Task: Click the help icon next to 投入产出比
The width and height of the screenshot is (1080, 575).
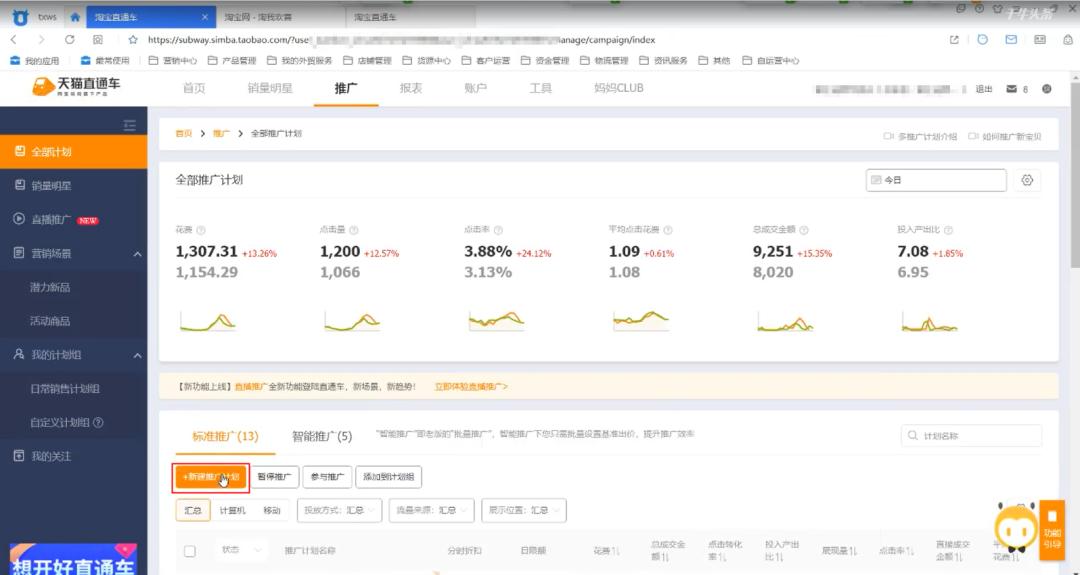Action: 948,230
